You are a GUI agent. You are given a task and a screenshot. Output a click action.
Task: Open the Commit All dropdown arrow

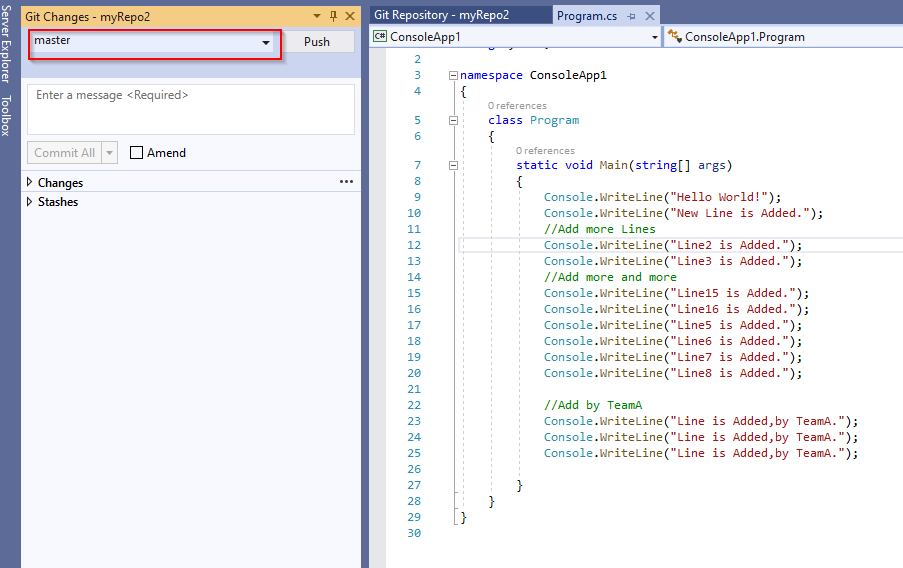[109, 153]
